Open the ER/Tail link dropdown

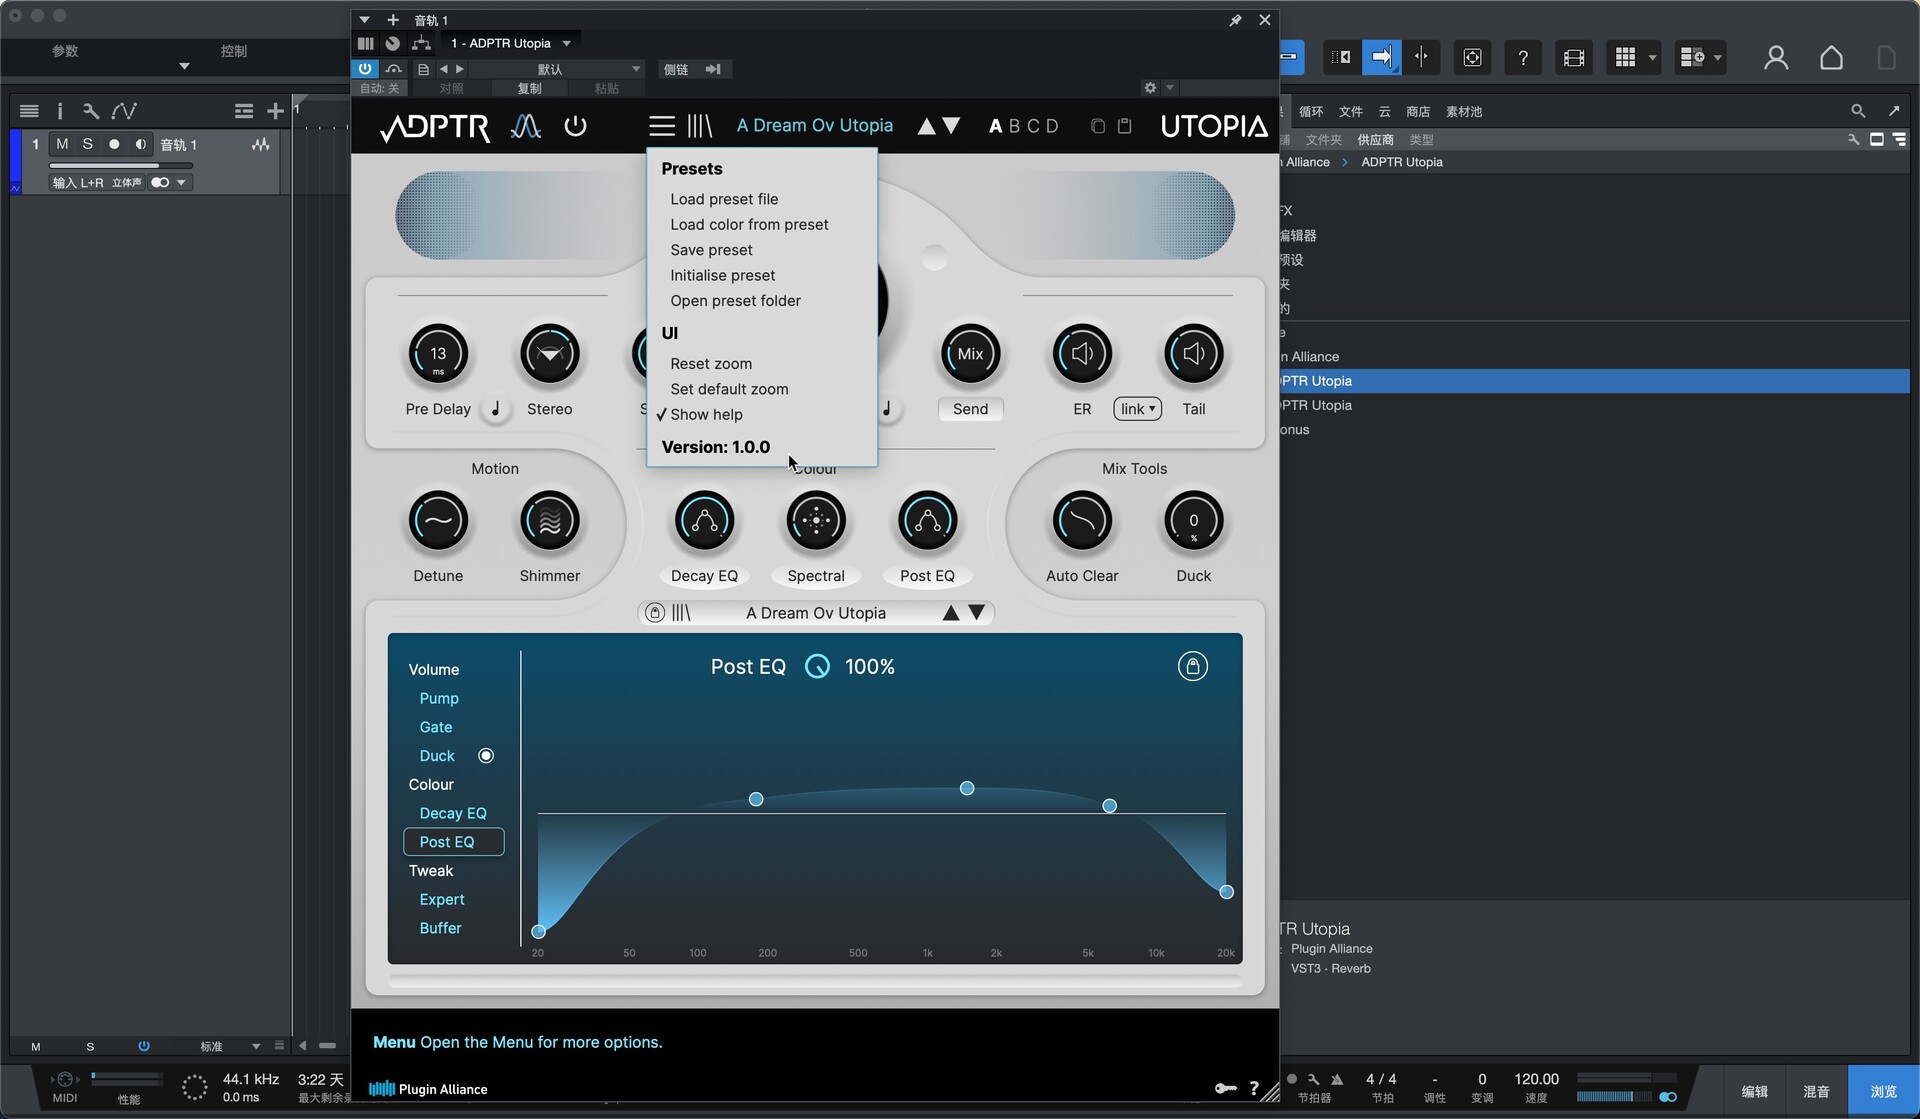coord(1137,409)
